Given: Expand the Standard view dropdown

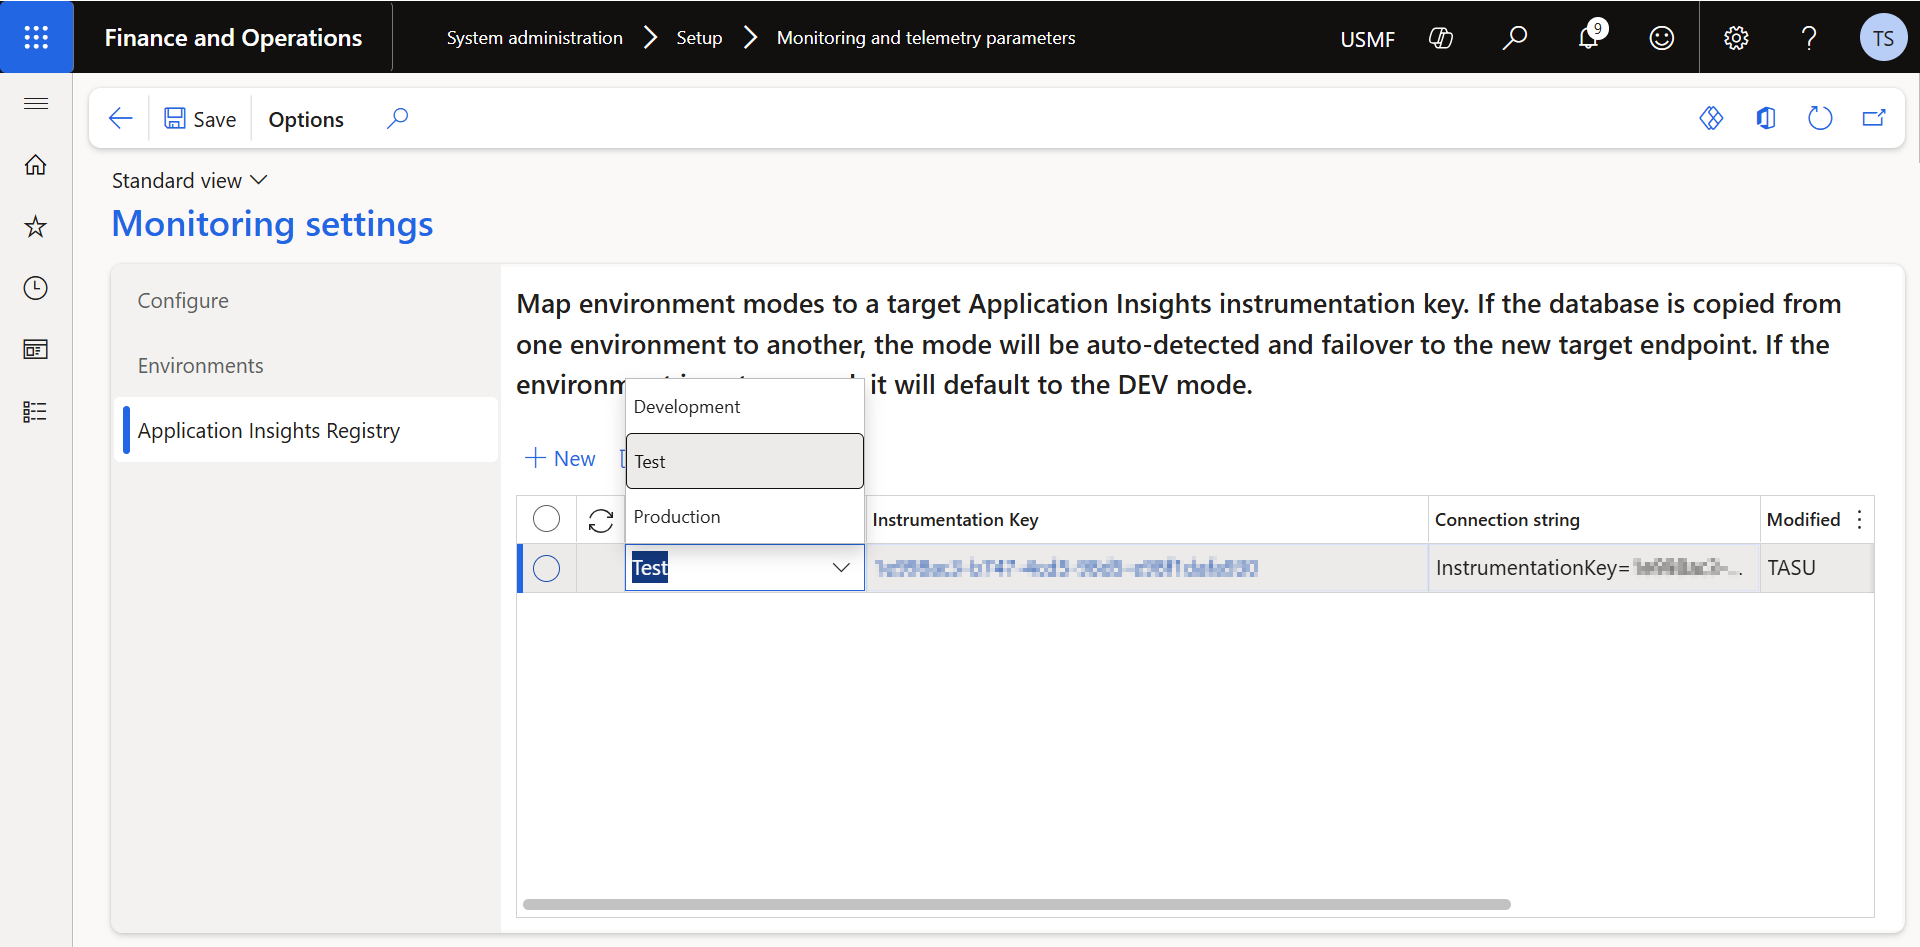Looking at the screenshot, I should pyautogui.click(x=189, y=181).
